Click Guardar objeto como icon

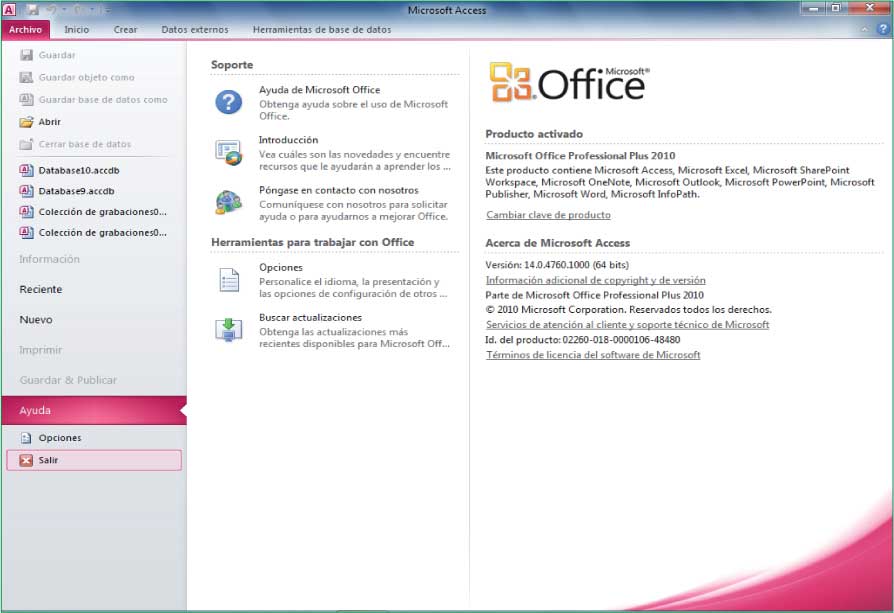pyautogui.click(x=26, y=77)
